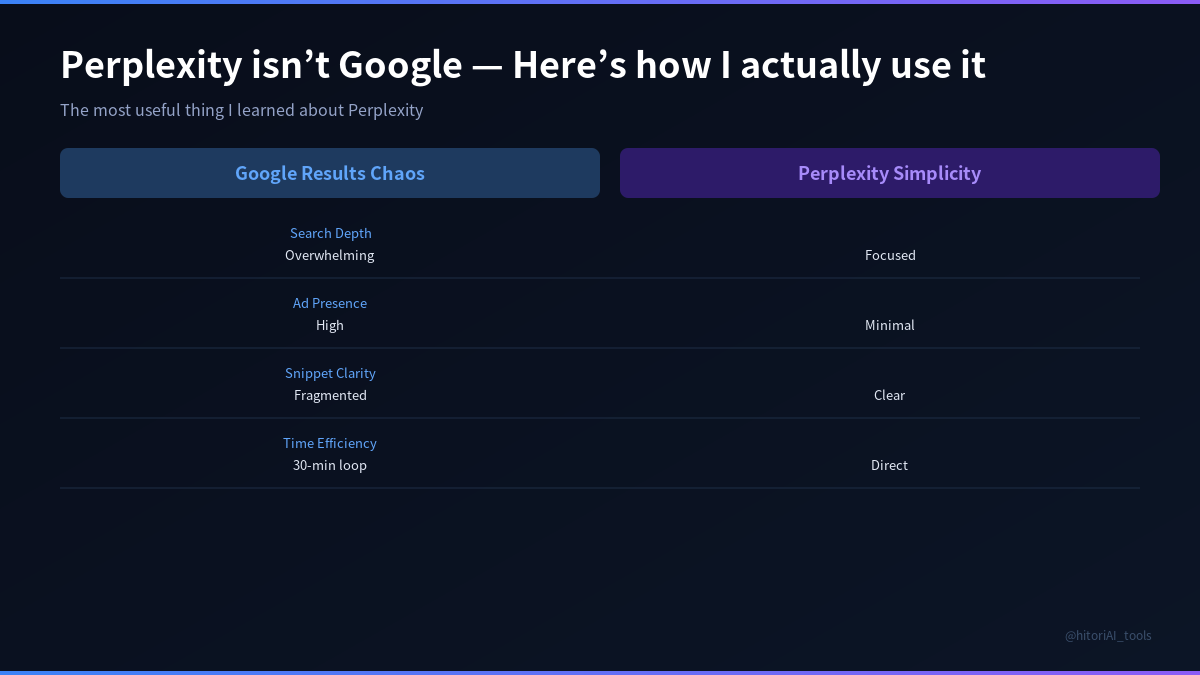Viewport: 1200px width, 675px height.
Task: Click the Minimal value in Perplexity column
Action: click(x=890, y=325)
